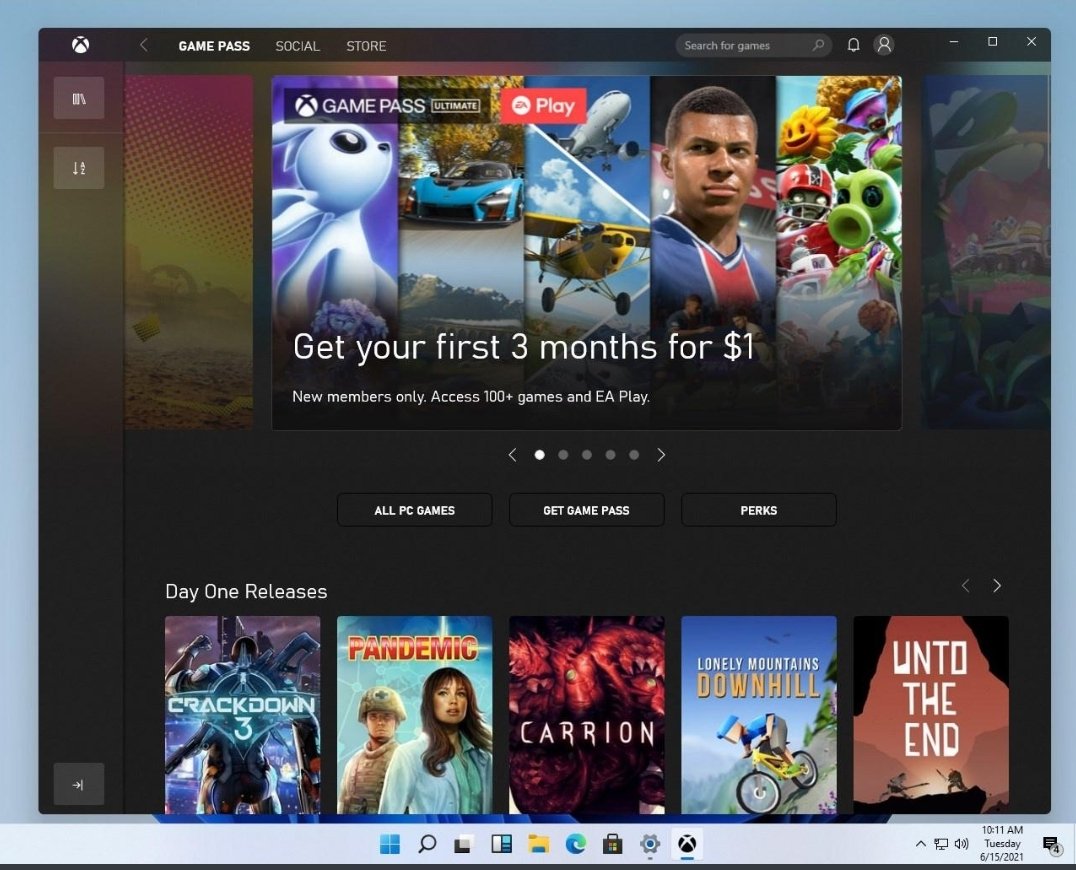Open taskbar Search icon
The image size is (1076, 870).
click(427, 844)
